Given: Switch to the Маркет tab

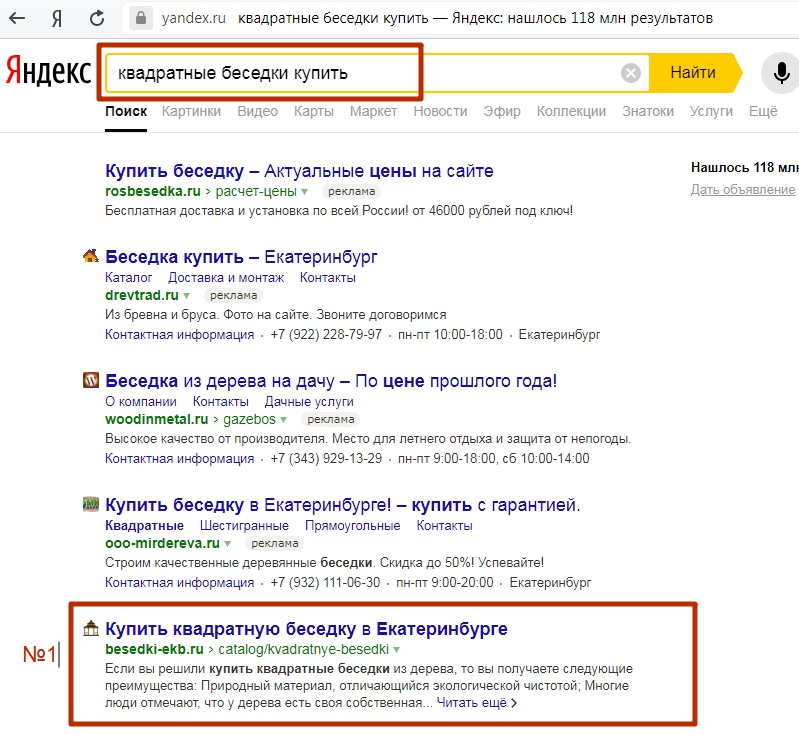Looking at the screenshot, I should click(373, 111).
